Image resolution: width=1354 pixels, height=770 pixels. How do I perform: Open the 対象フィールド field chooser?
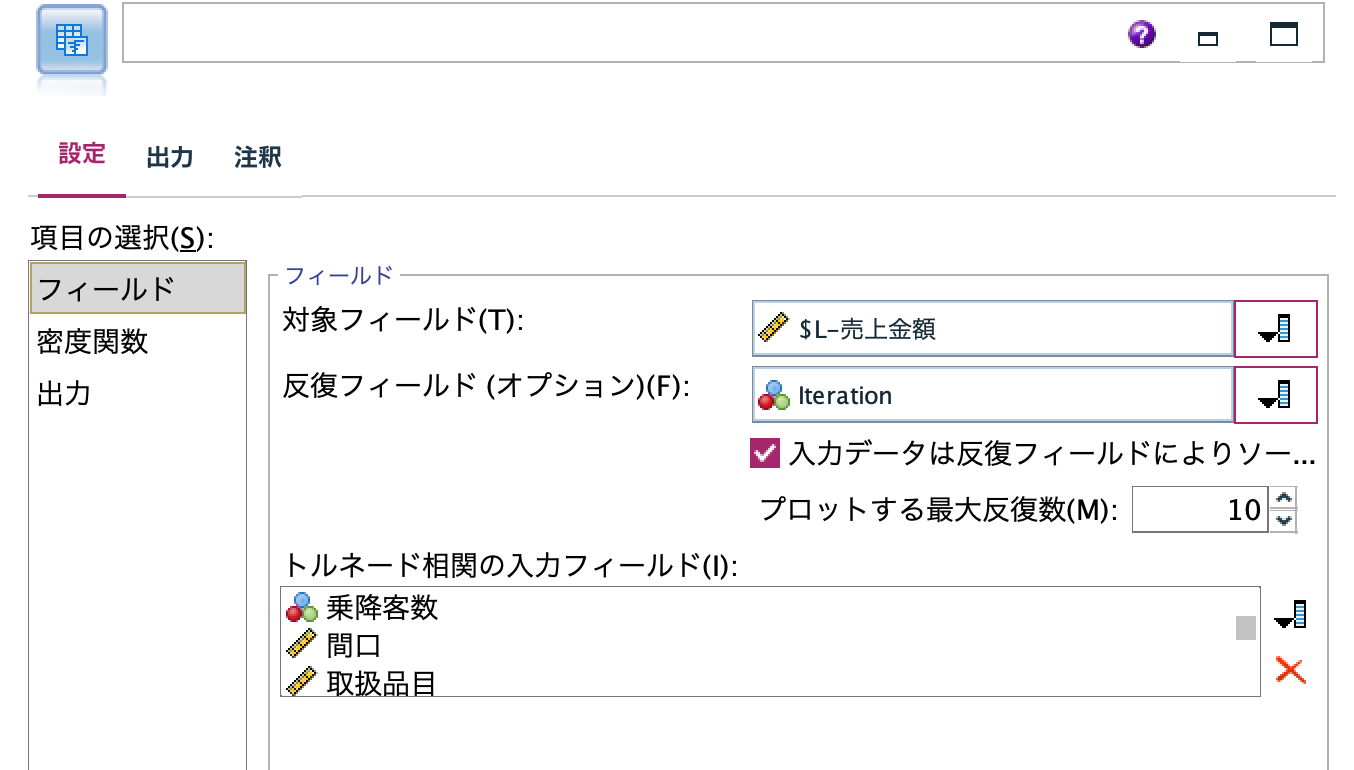(x=1276, y=330)
